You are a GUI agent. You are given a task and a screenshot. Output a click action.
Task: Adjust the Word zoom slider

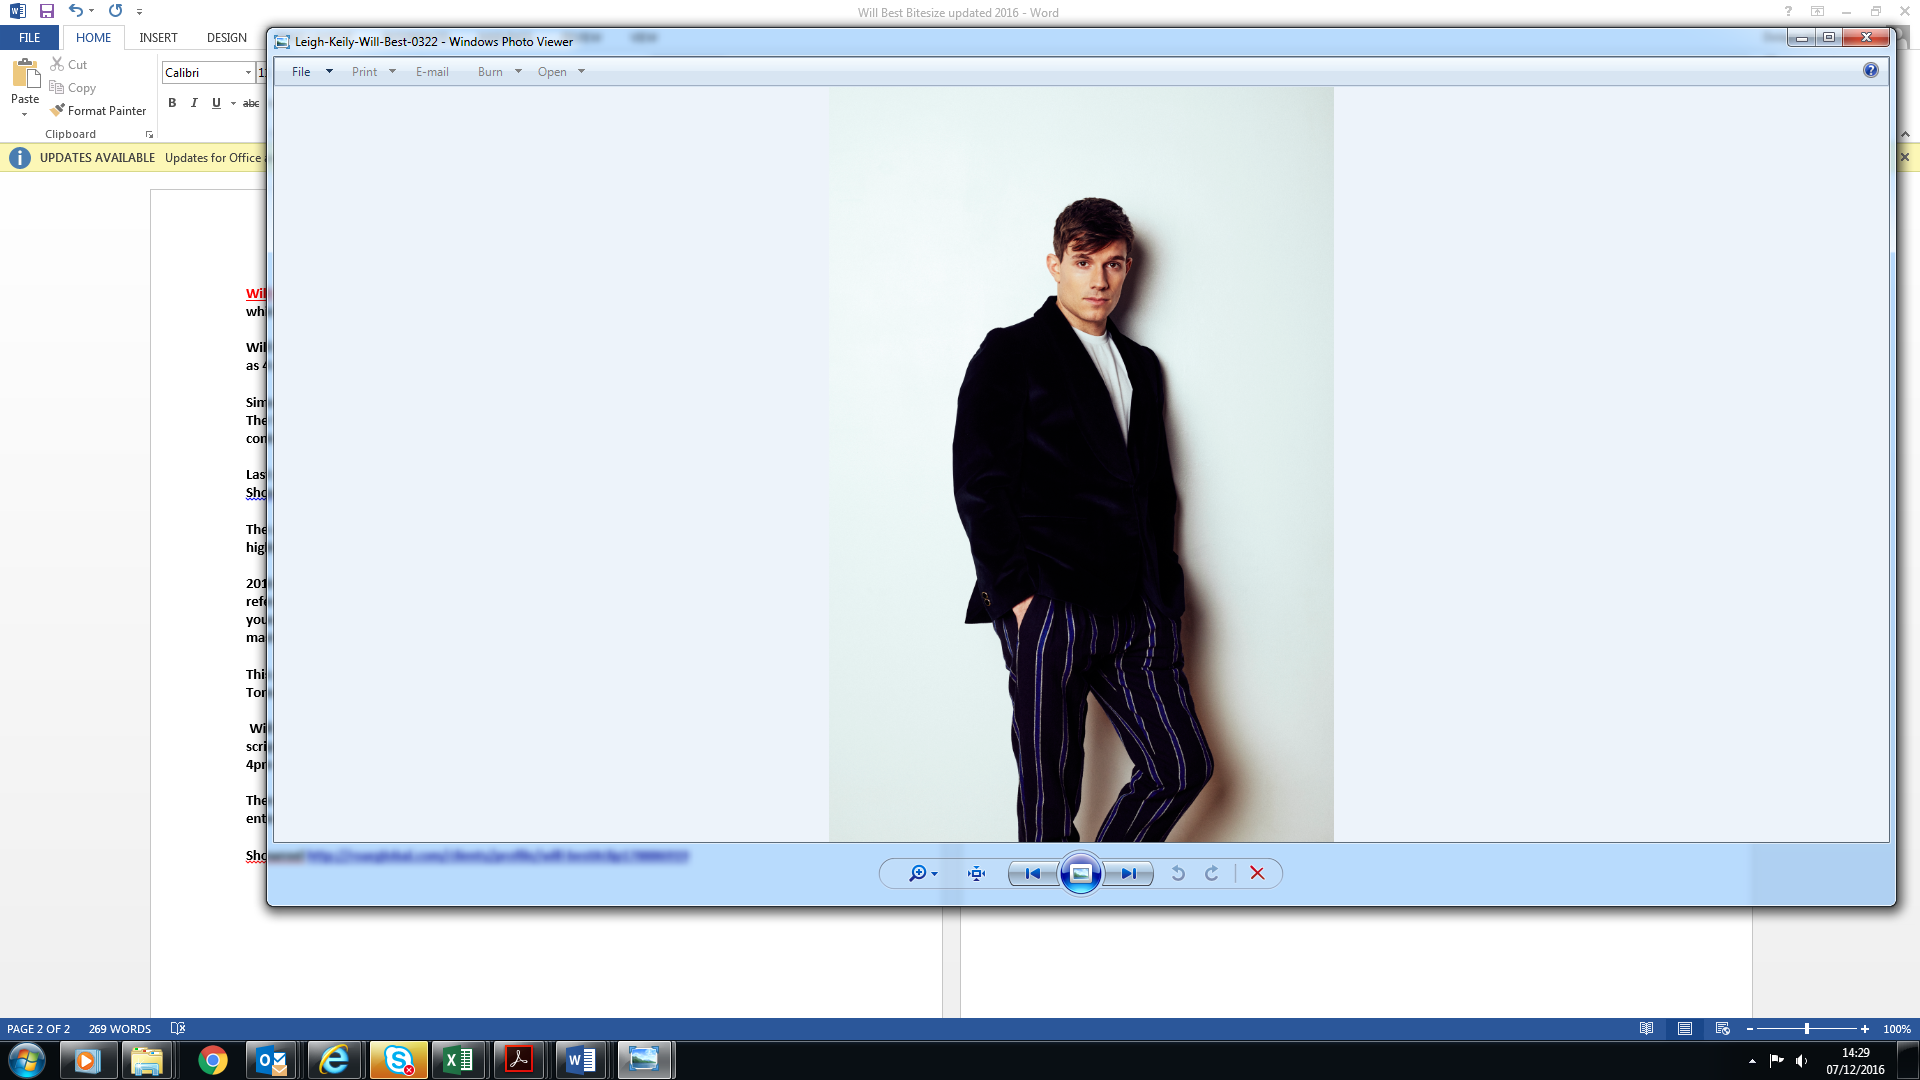click(x=1806, y=1029)
